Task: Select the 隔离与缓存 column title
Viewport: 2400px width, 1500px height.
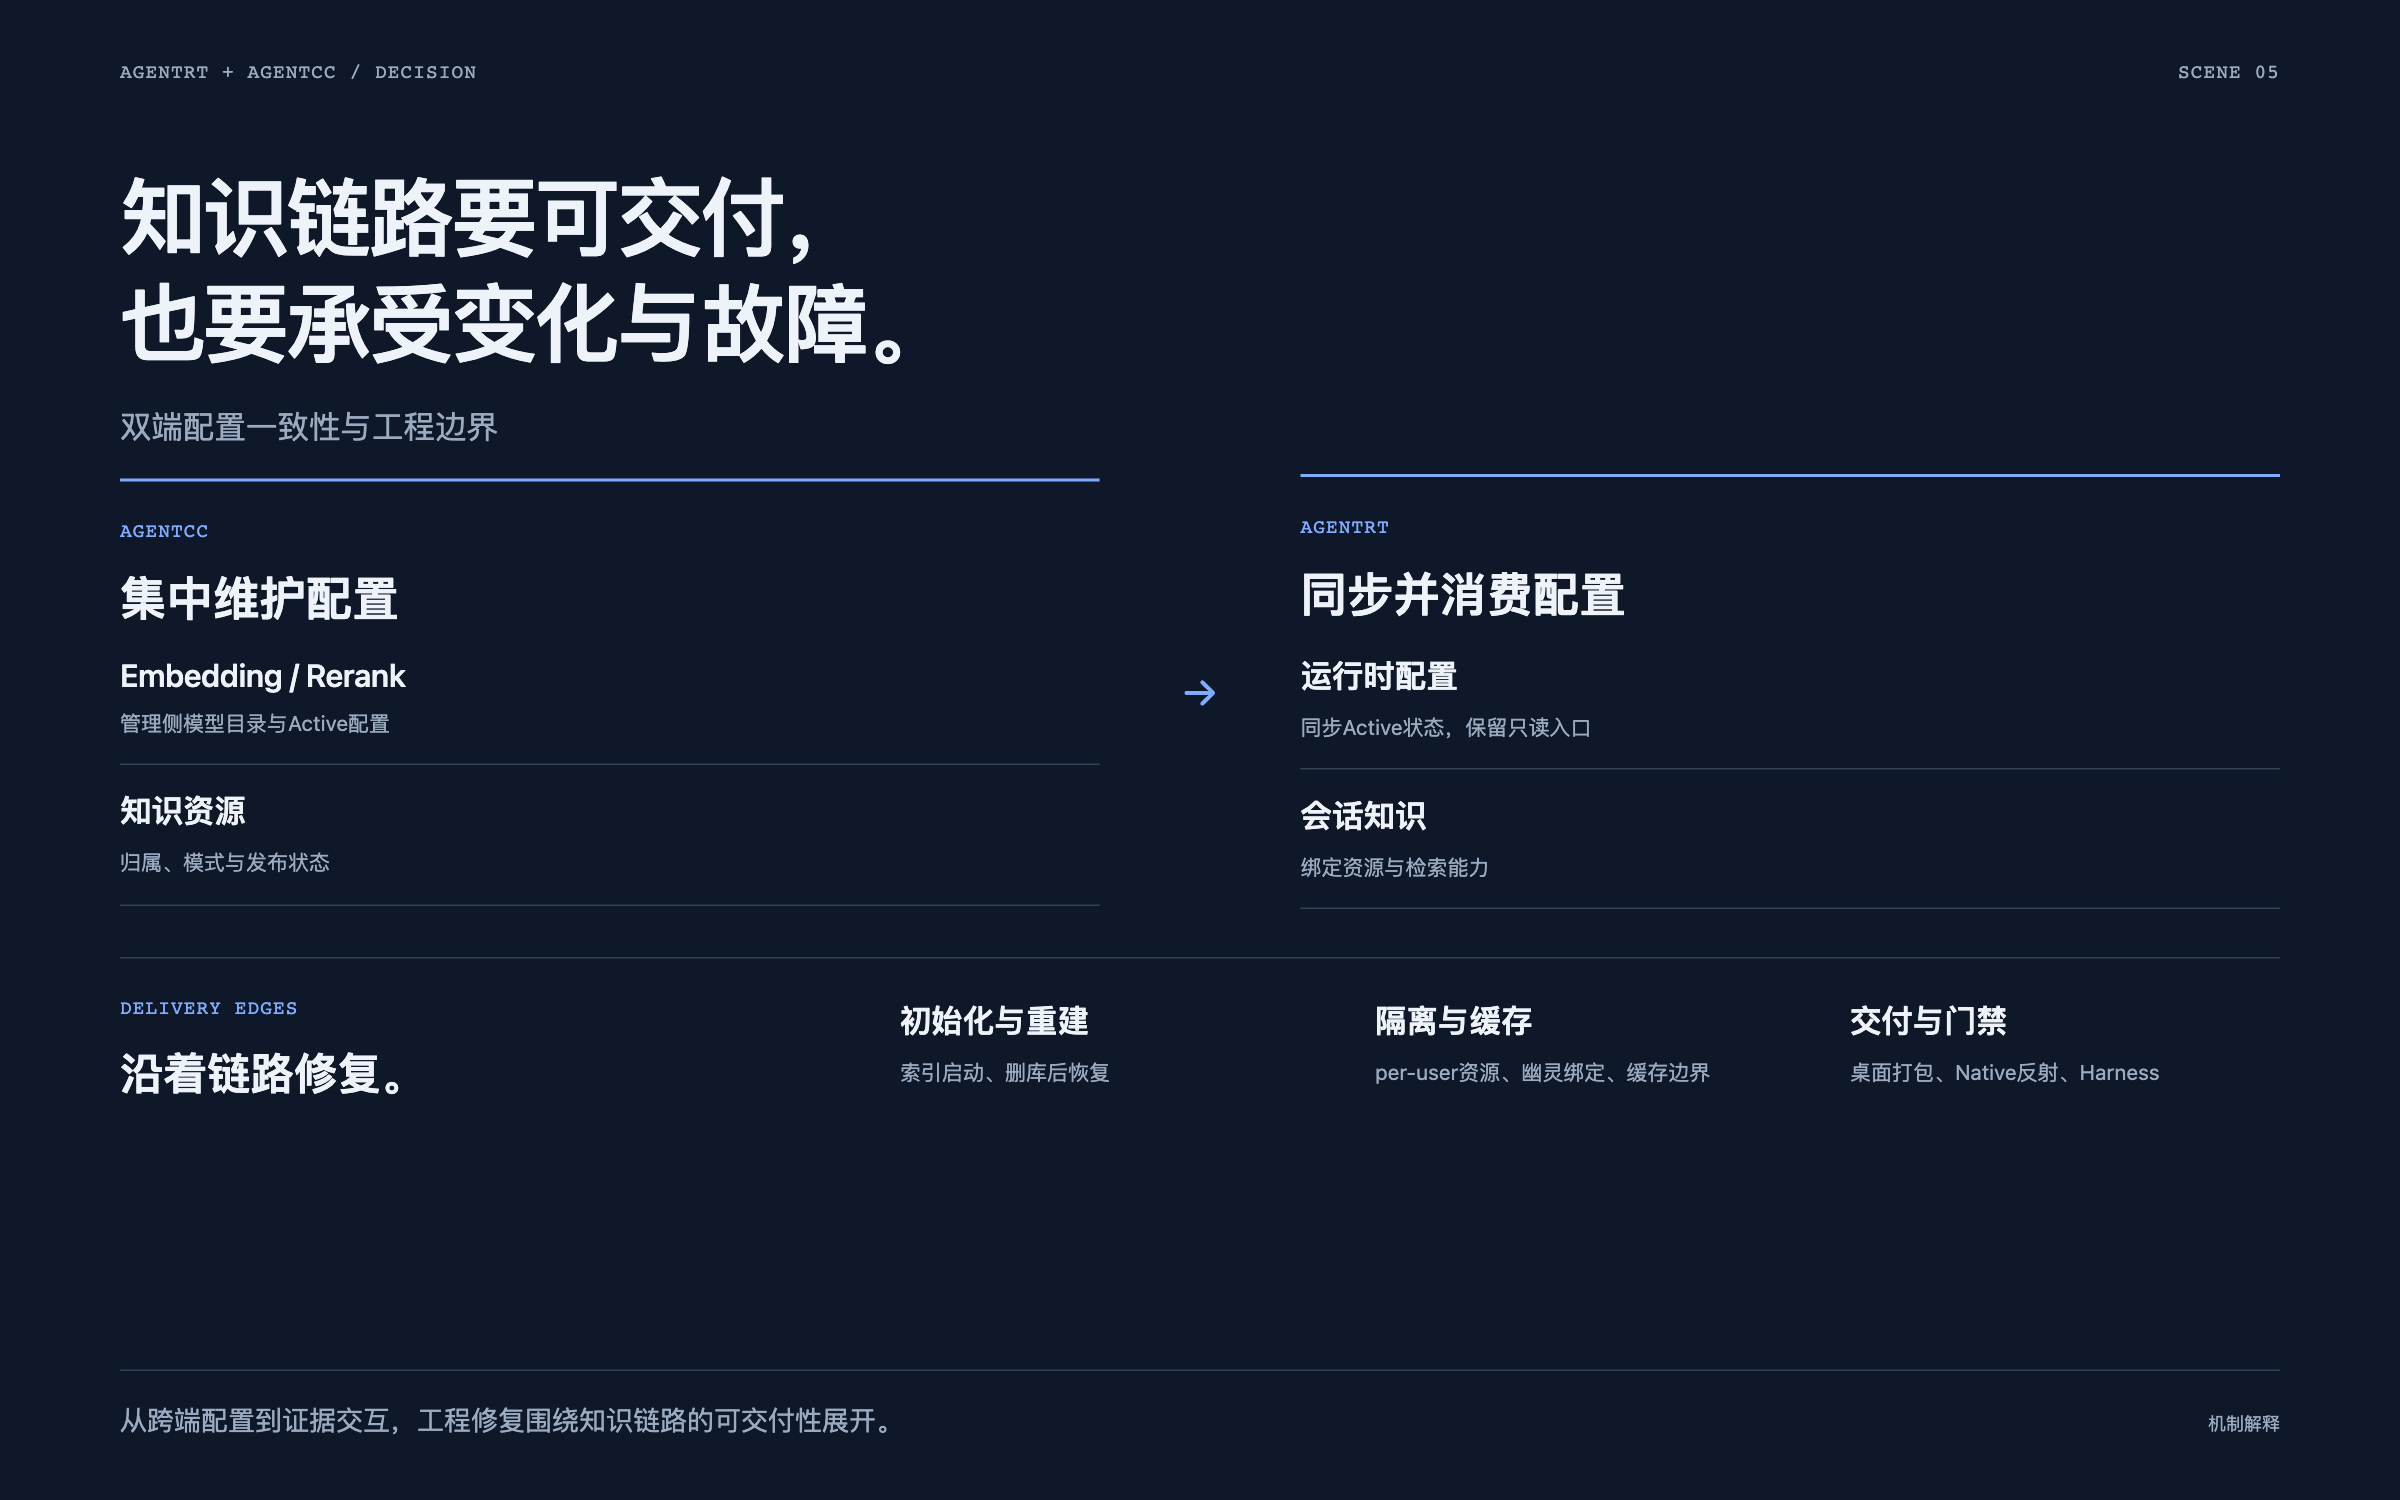Action: click(1453, 1021)
